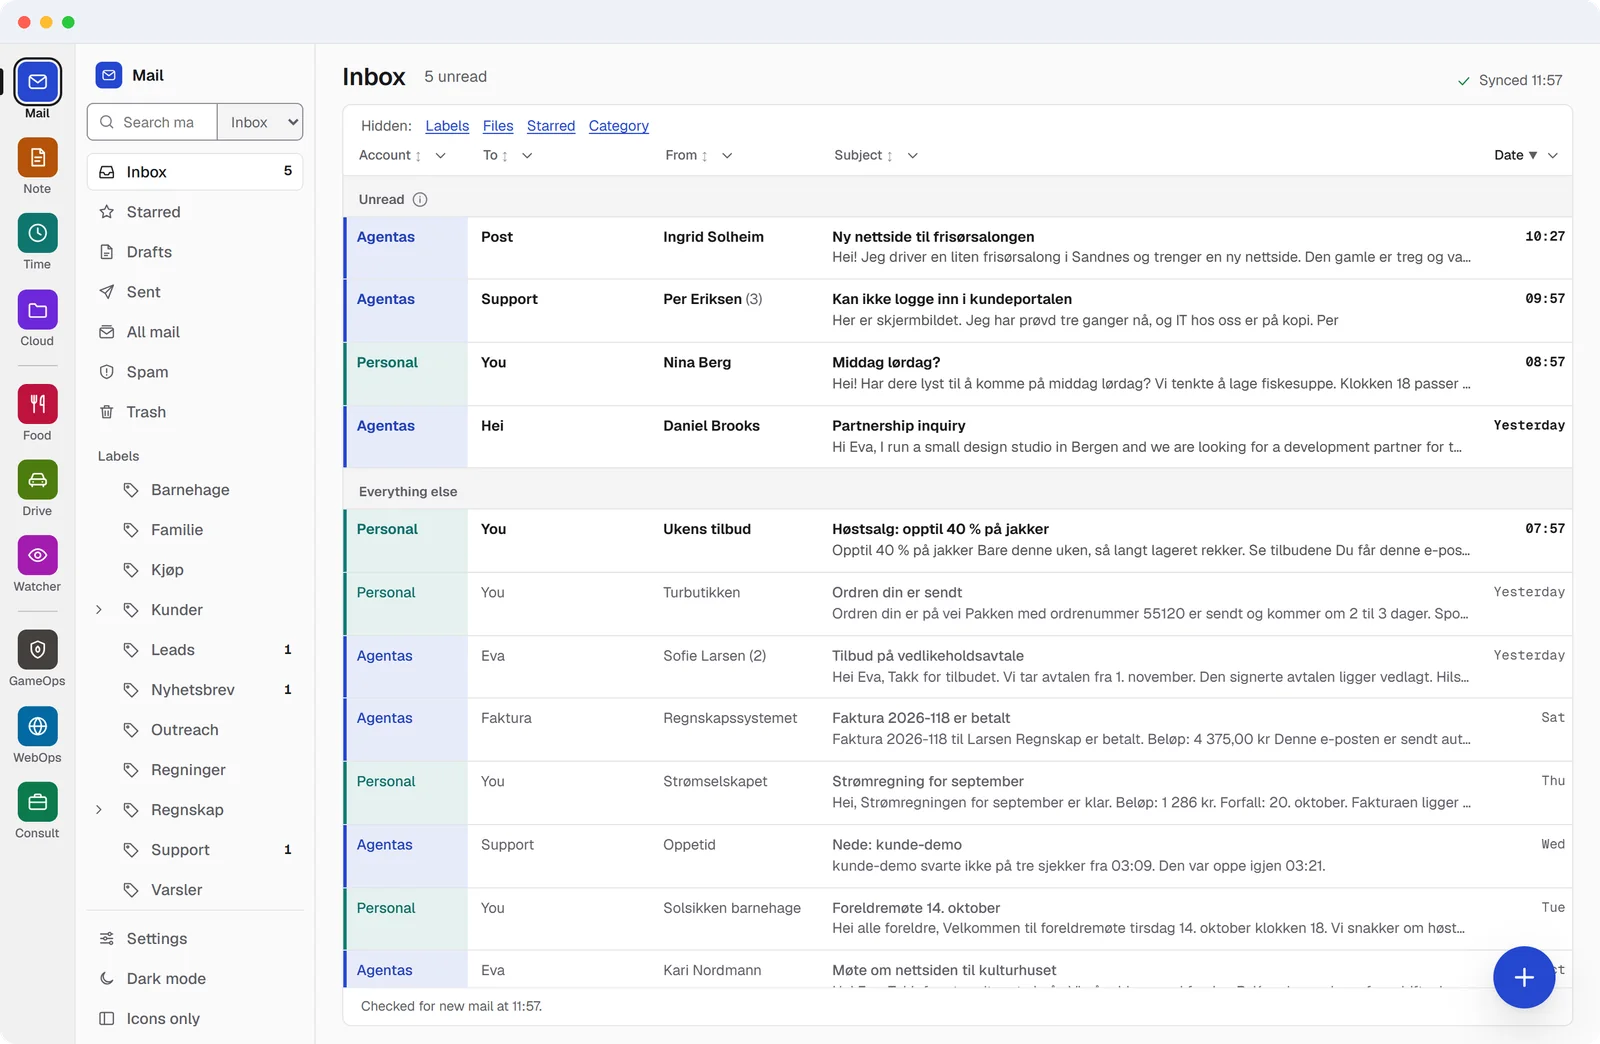
Task: Expand the Regnskap label
Action: pos(99,810)
